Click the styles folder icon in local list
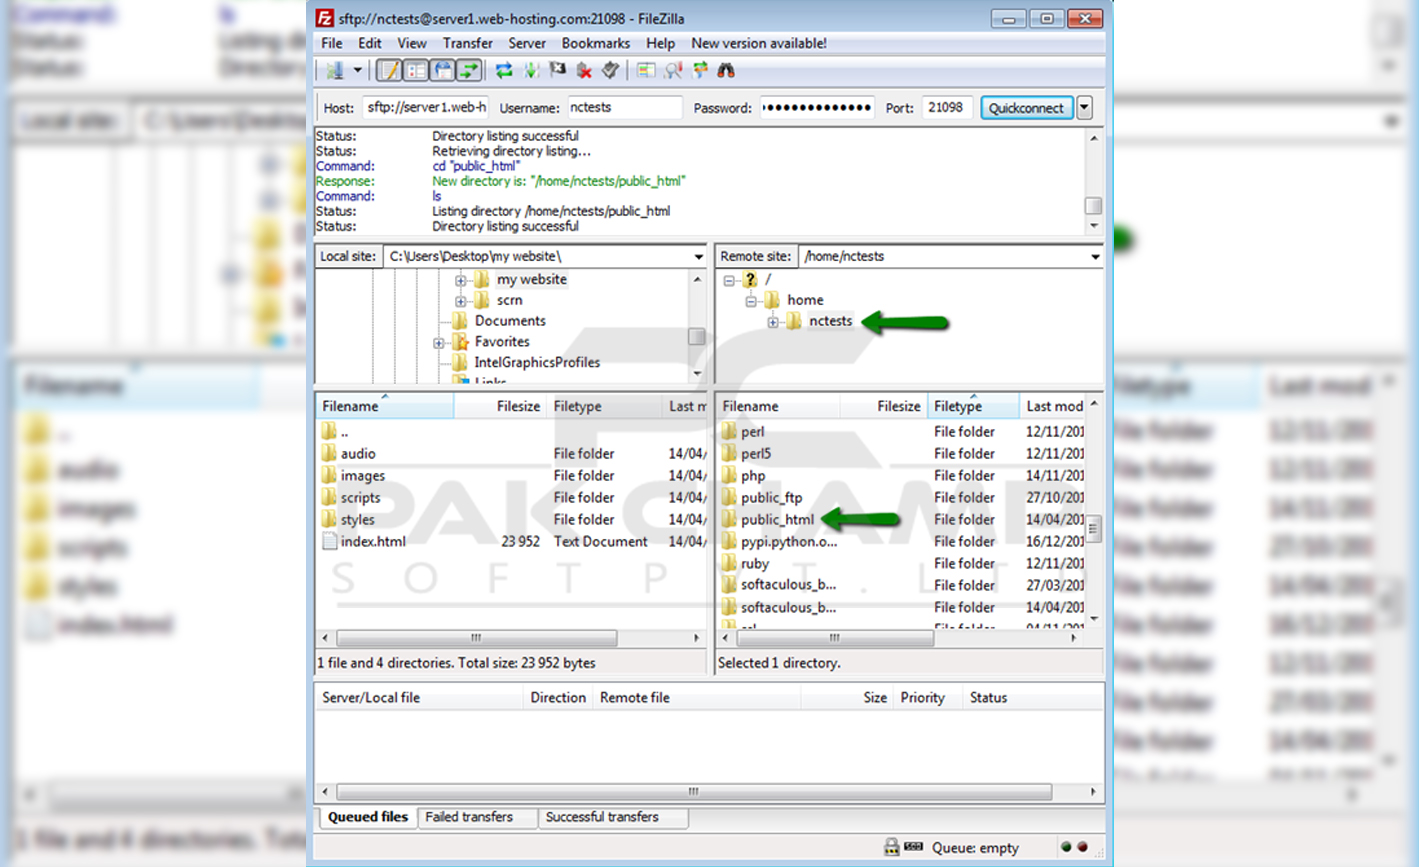This screenshot has width=1419, height=867. (x=330, y=520)
